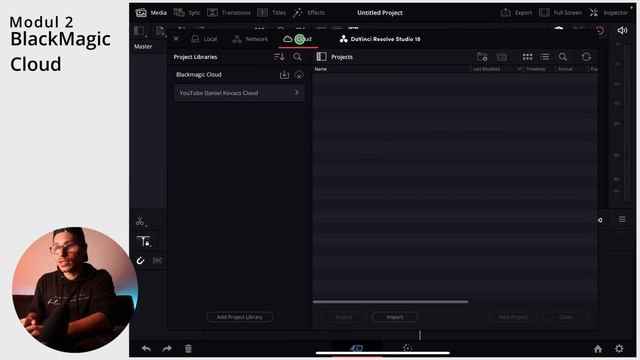Sort the Project Libraries list
The image size is (640, 360).
(279, 57)
